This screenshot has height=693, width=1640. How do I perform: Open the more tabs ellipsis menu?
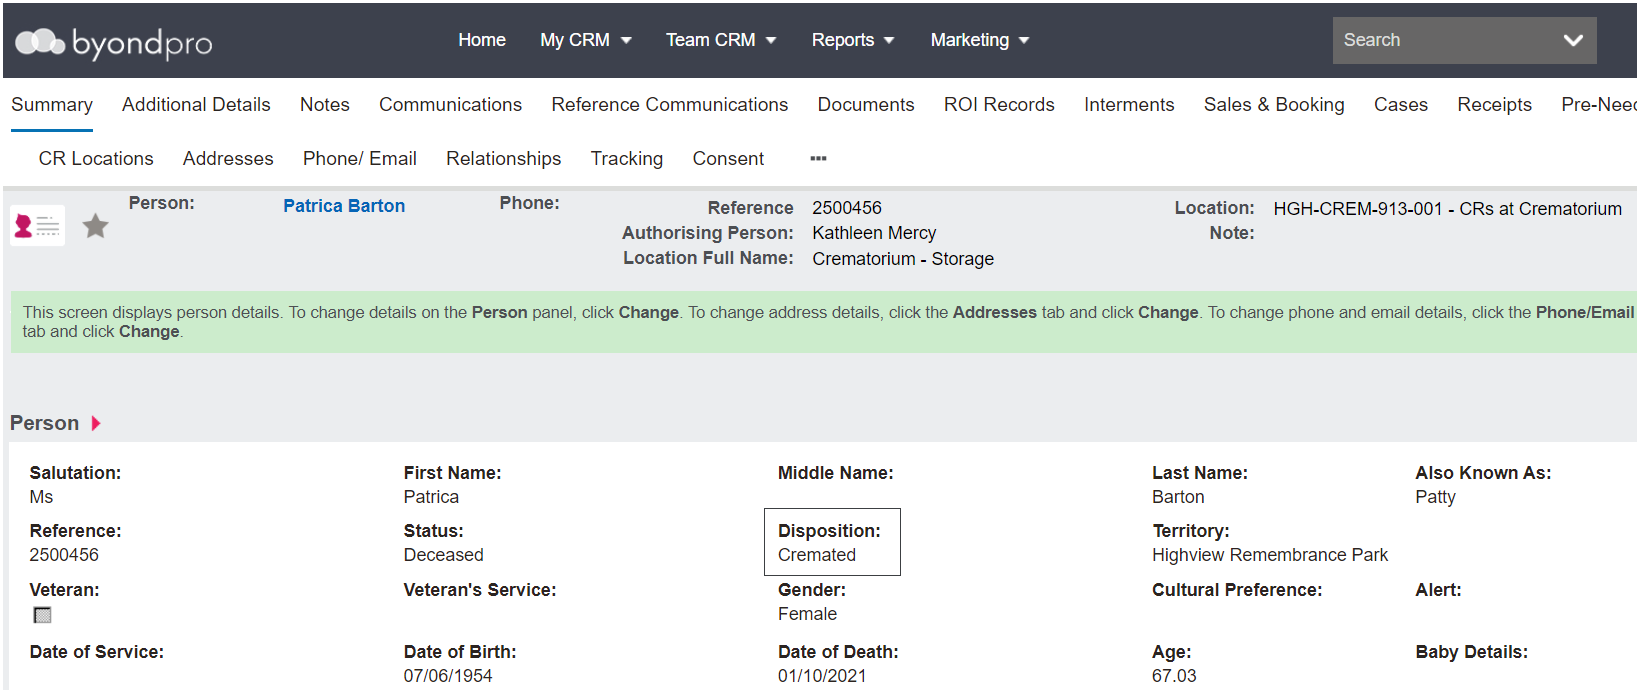coord(818,158)
